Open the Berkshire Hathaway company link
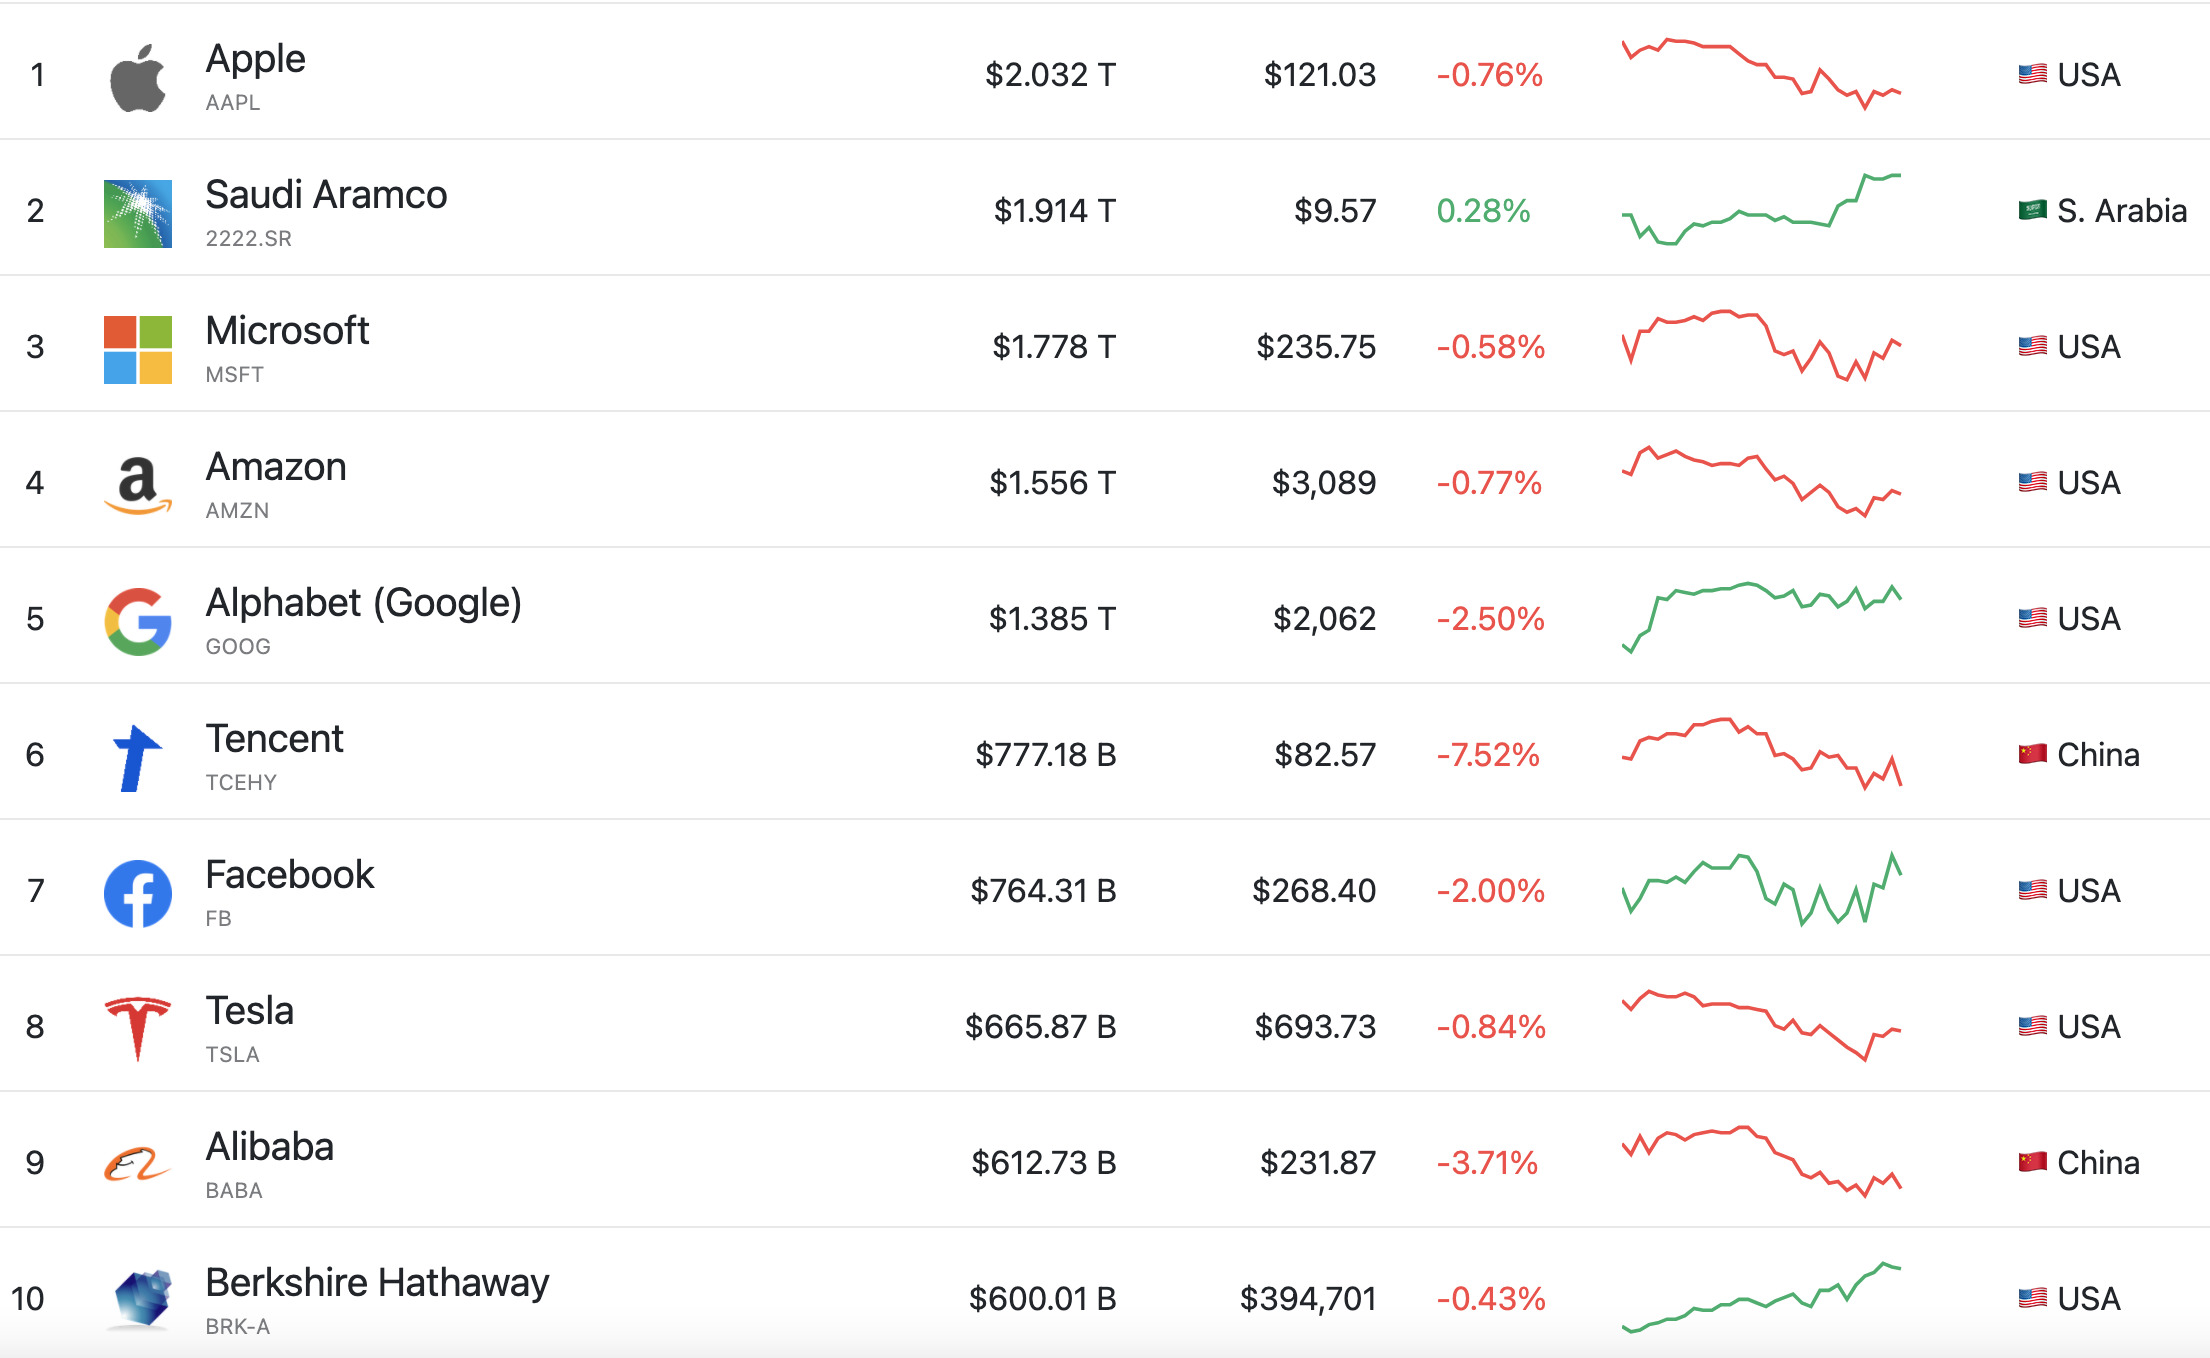Screen dimensions: 2210x1358 pos(377,1283)
